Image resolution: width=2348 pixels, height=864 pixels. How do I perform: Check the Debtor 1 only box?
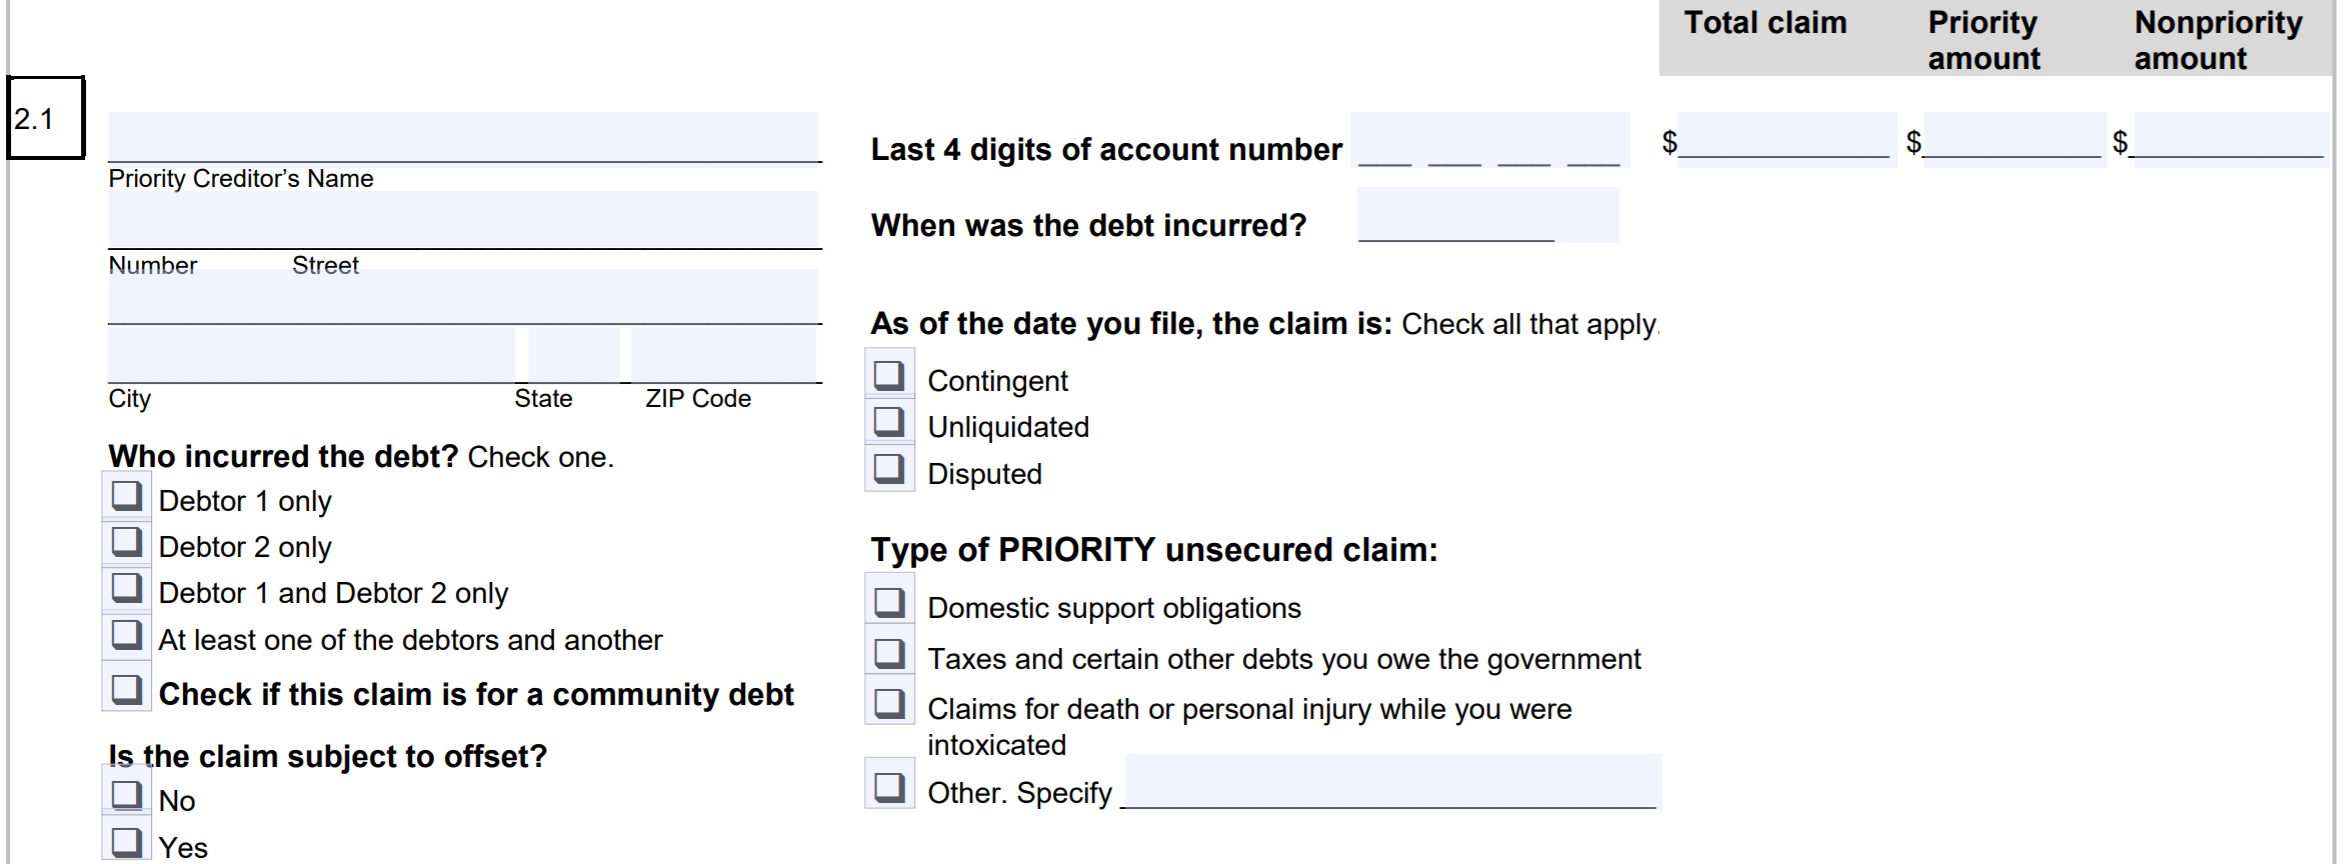[x=127, y=496]
